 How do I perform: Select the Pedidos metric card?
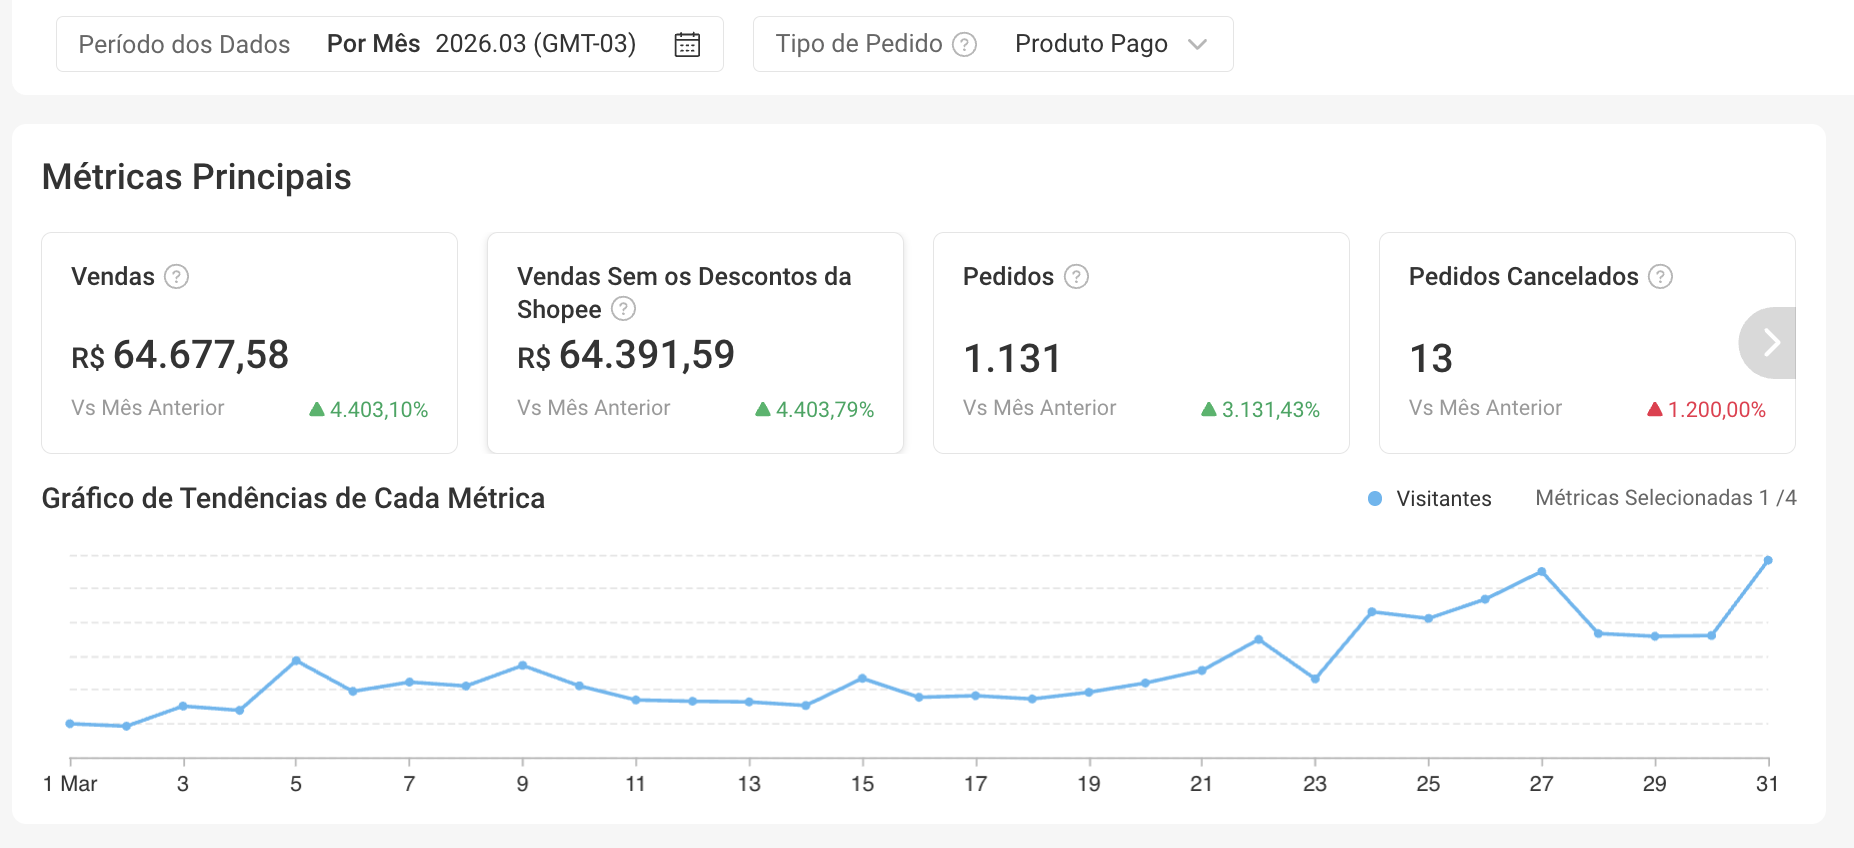coord(1141,343)
